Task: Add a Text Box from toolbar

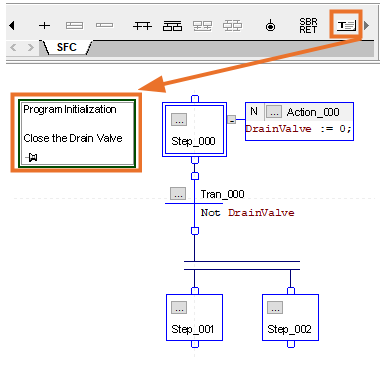Action: [x=346, y=25]
